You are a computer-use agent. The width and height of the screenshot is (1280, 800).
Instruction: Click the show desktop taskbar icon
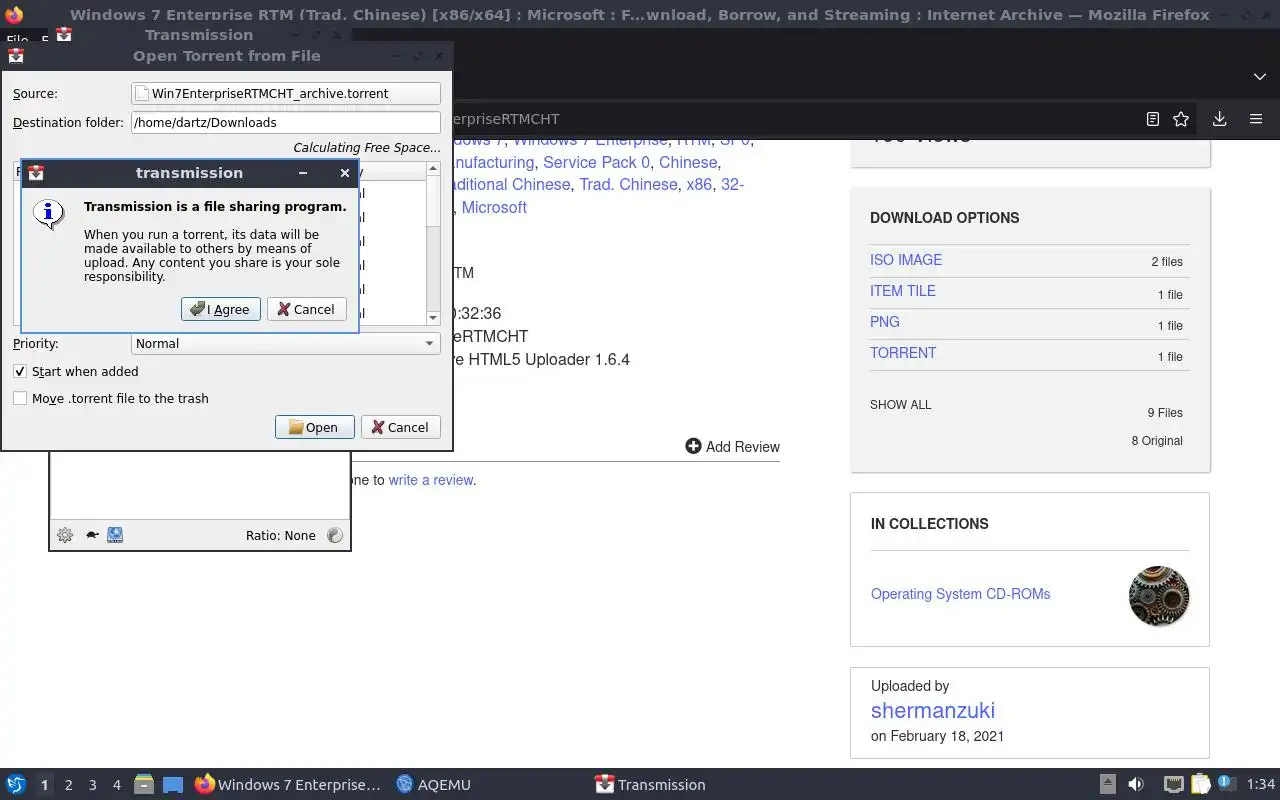point(173,785)
